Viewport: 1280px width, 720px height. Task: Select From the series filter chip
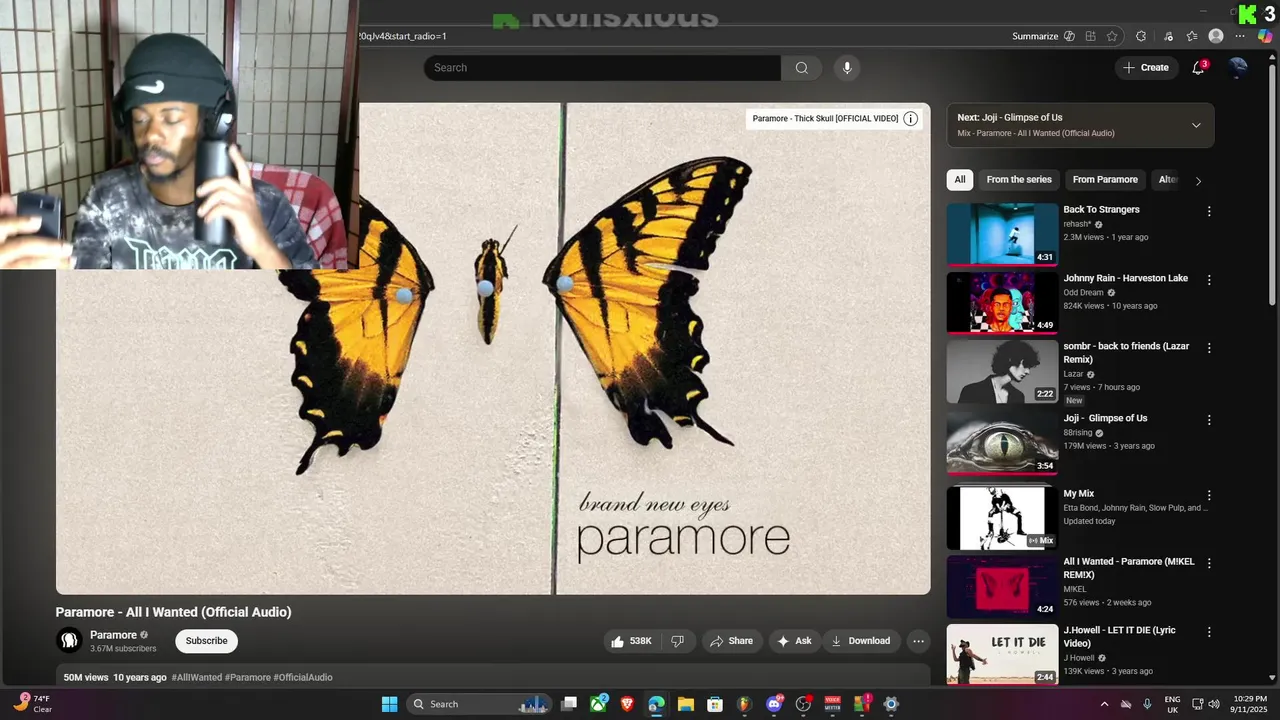1019,180
